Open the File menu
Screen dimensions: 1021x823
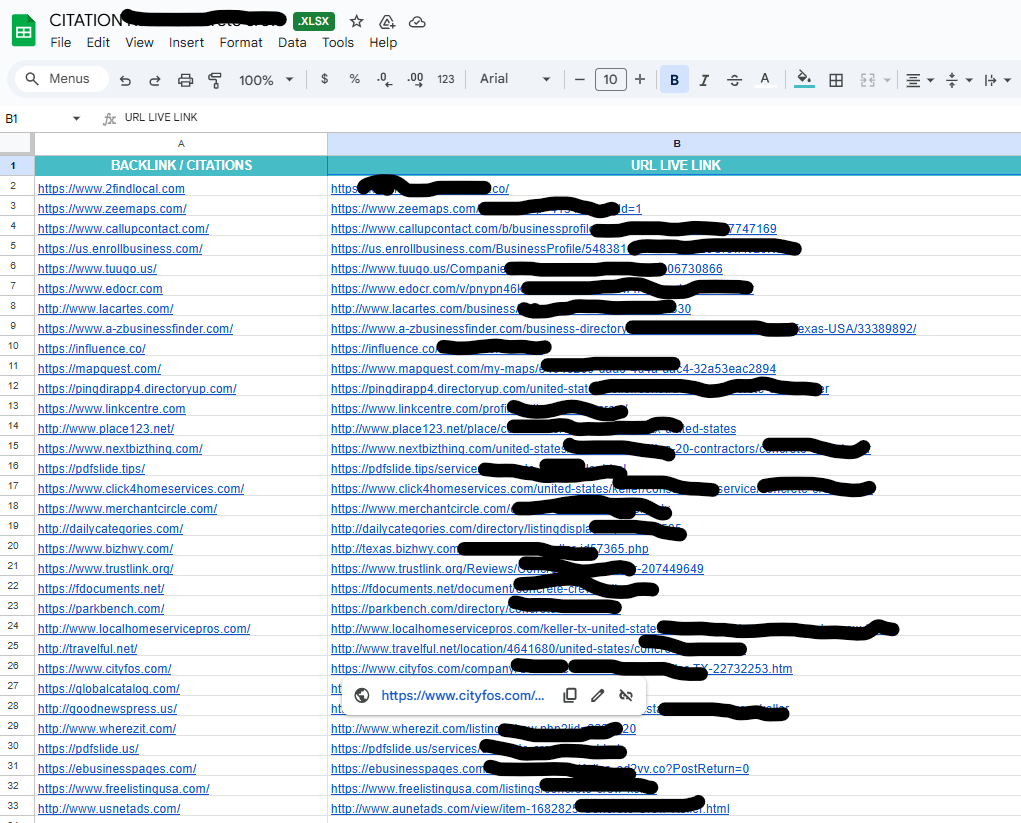point(61,42)
